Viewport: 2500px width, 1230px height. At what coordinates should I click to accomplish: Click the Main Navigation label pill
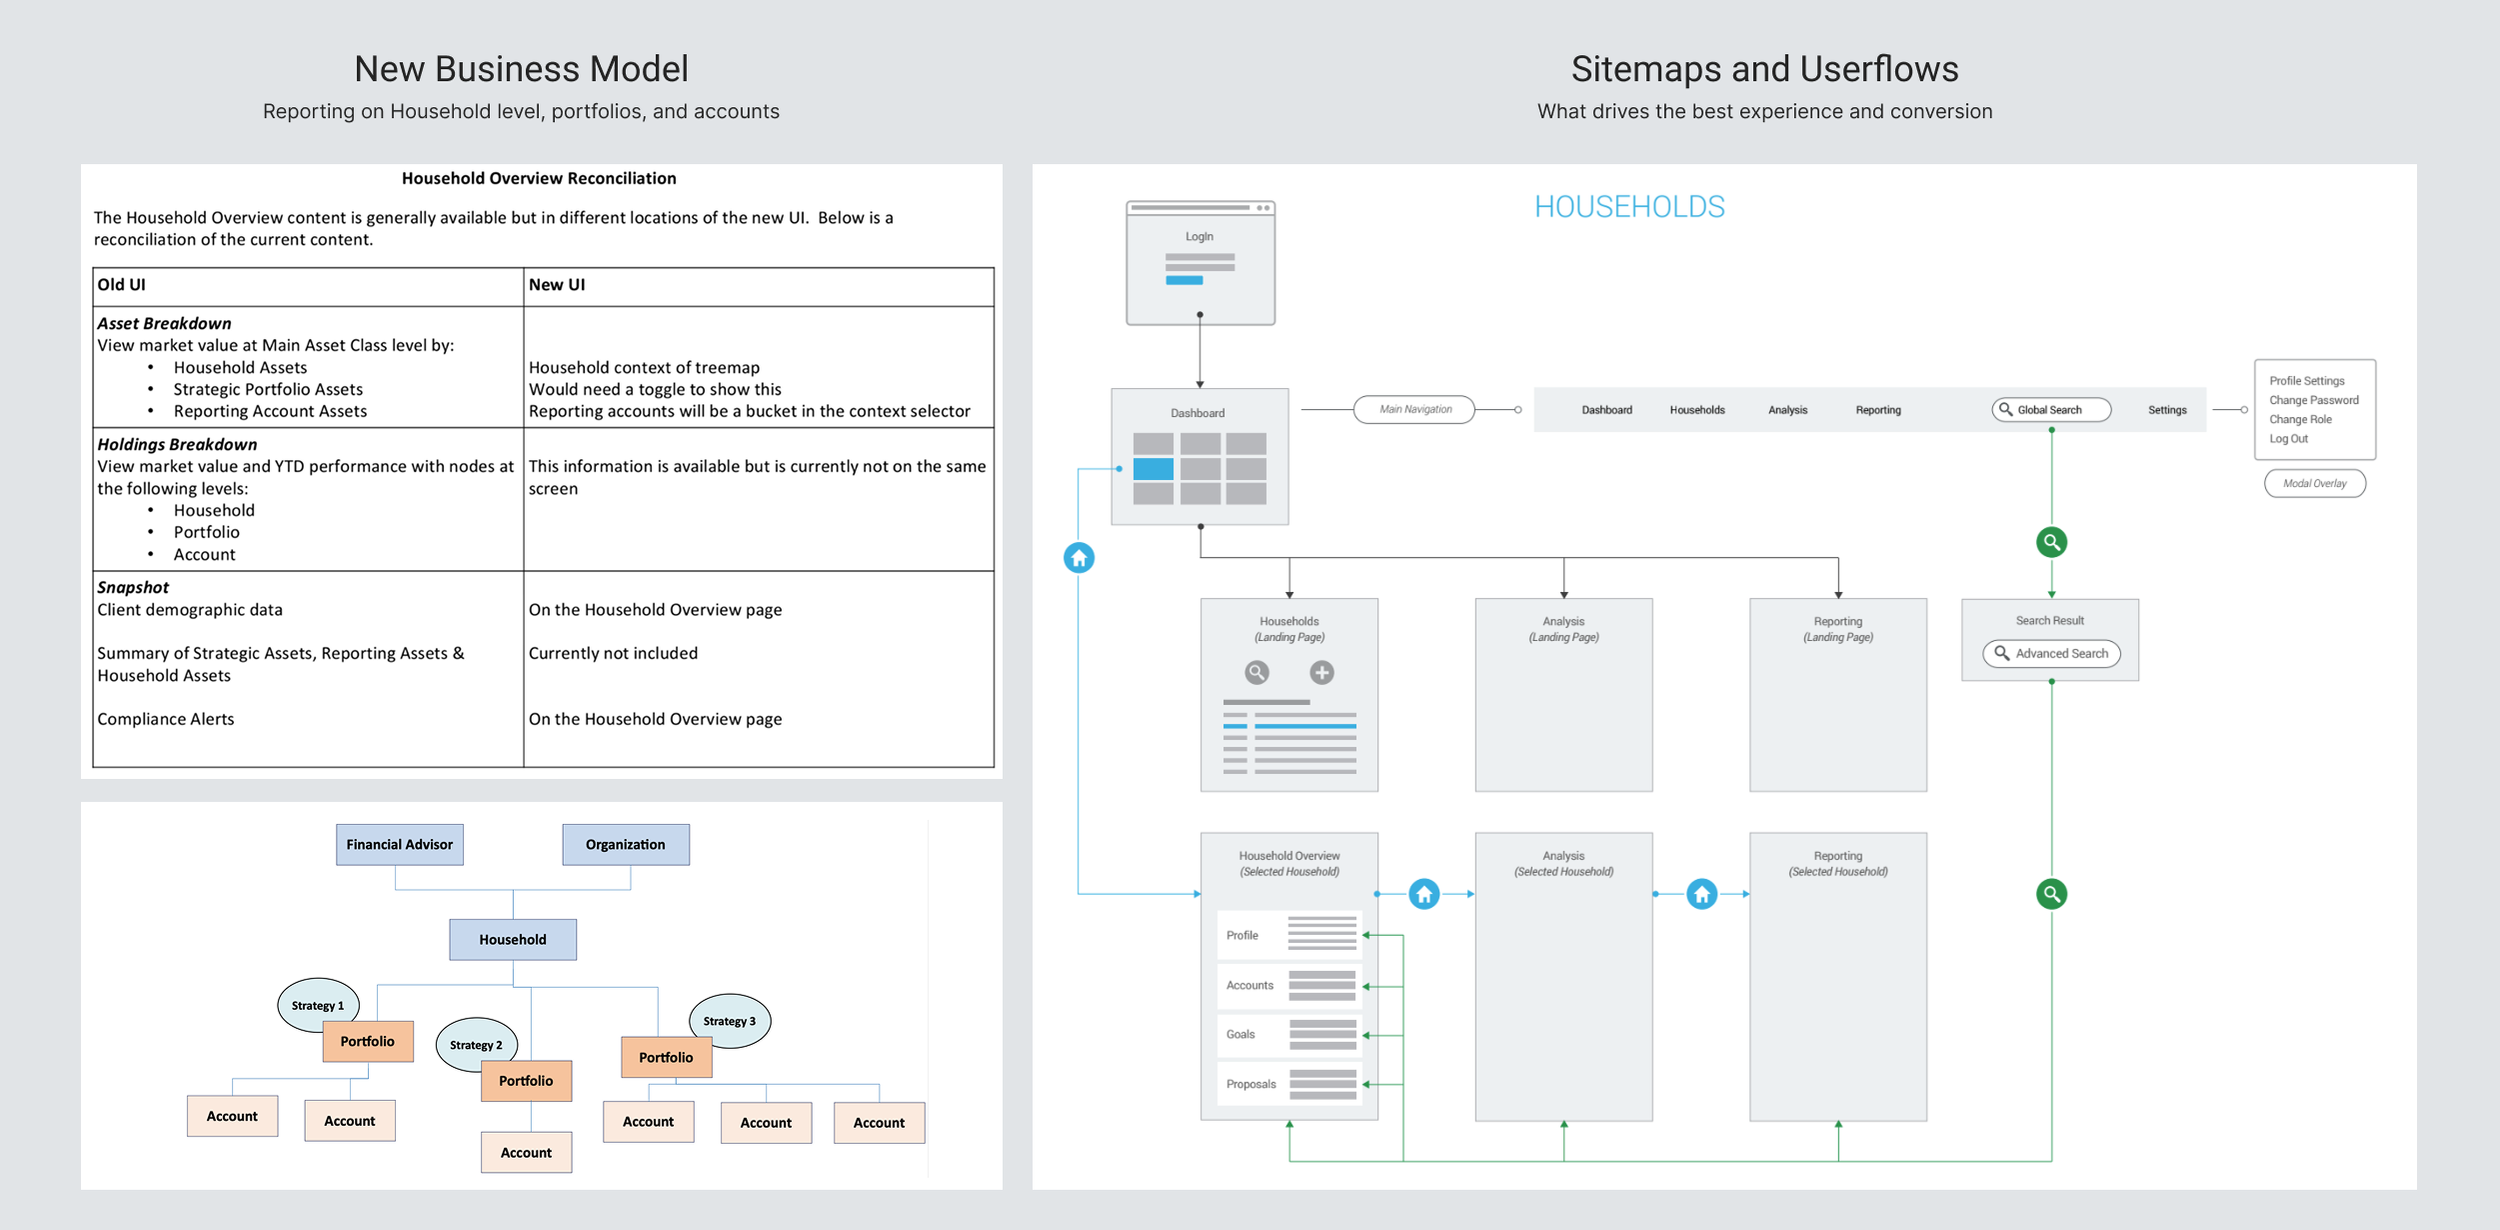pos(1414,409)
